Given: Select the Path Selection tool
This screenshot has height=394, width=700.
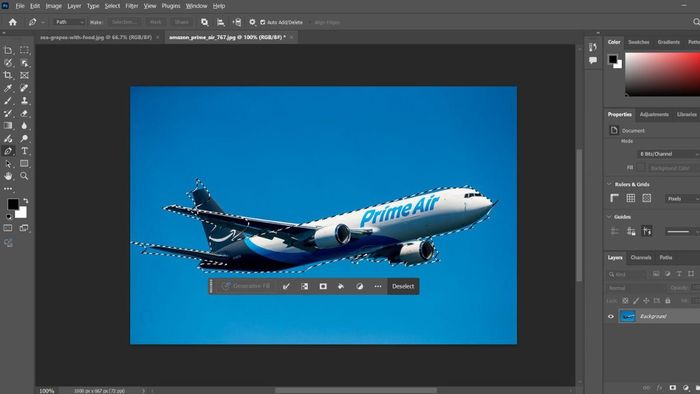Looking at the screenshot, I should [8, 164].
